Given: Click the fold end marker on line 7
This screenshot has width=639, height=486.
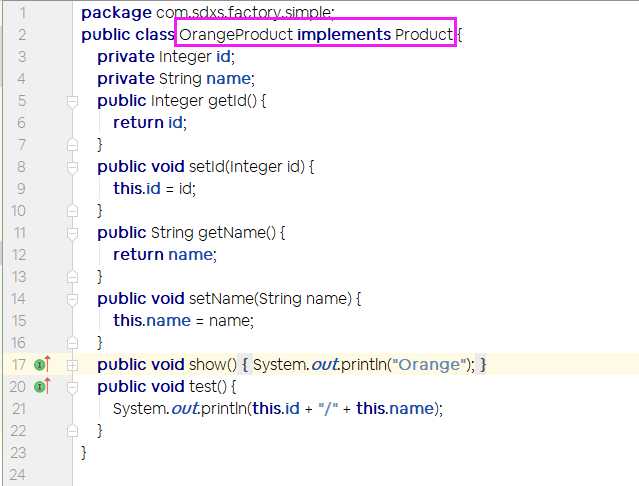Looking at the screenshot, I should [72, 145].
